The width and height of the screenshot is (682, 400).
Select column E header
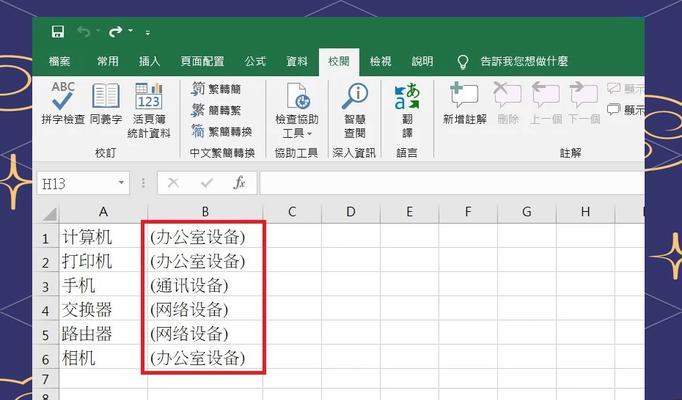coord(409,212)
